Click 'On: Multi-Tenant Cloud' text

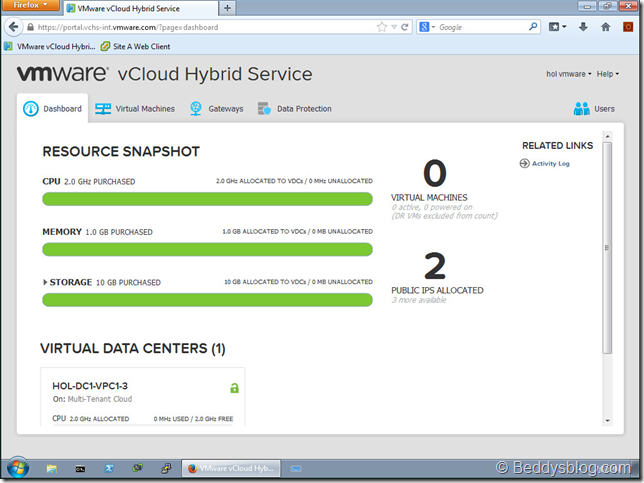(x=92, y=399)
